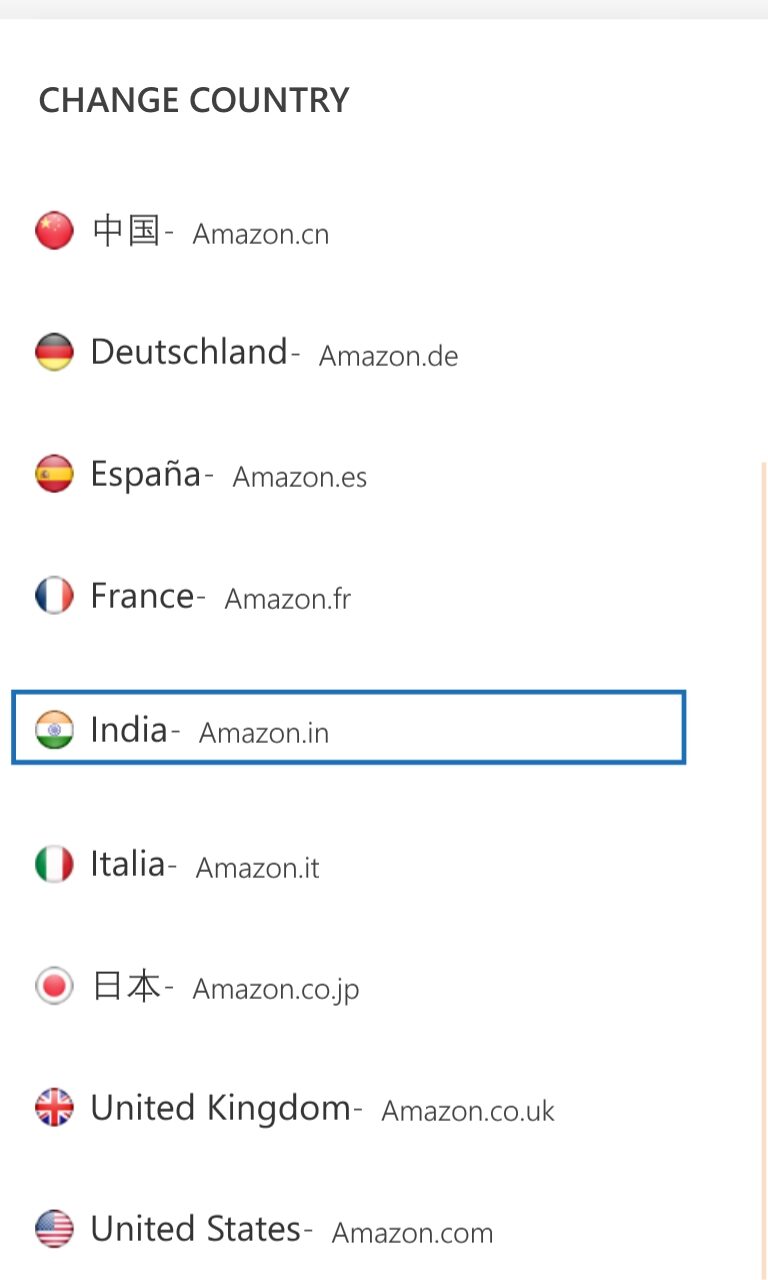Tap the United Kingdom flag icon
The width and height of the screenshot is (768, 1280).
click(x=54, y=1108)
